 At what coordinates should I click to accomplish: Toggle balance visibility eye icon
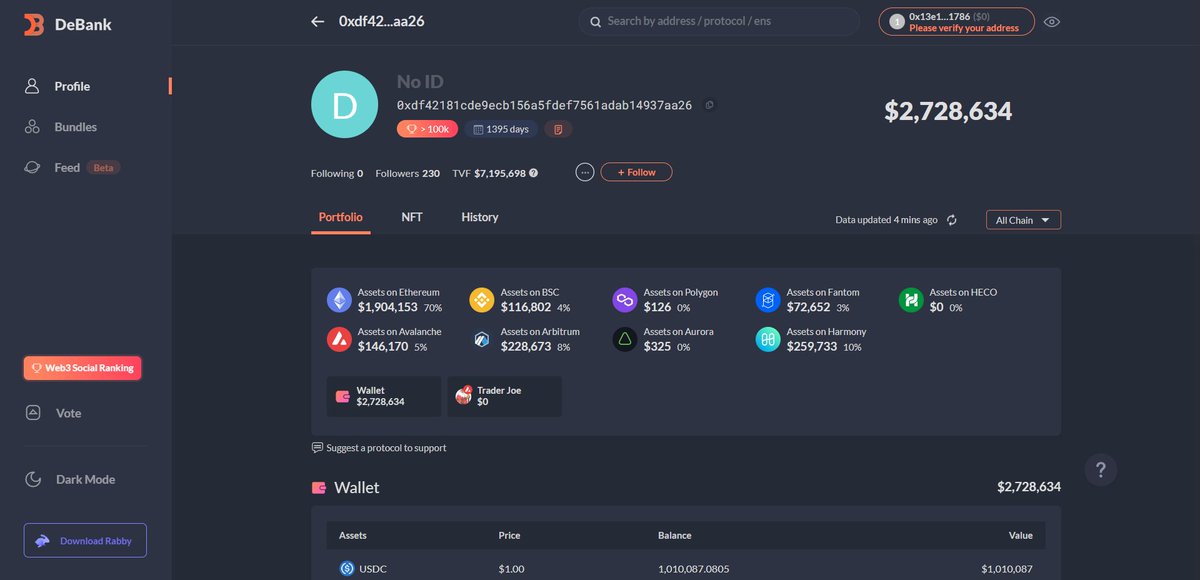point(1051,21)
